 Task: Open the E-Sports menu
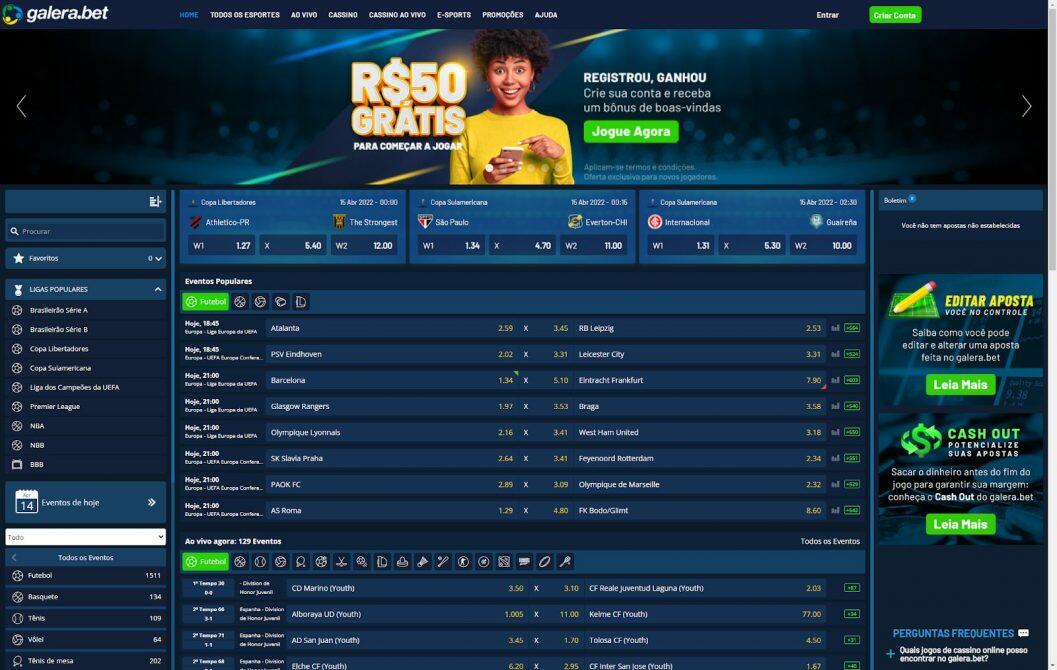tap(454, 15)
